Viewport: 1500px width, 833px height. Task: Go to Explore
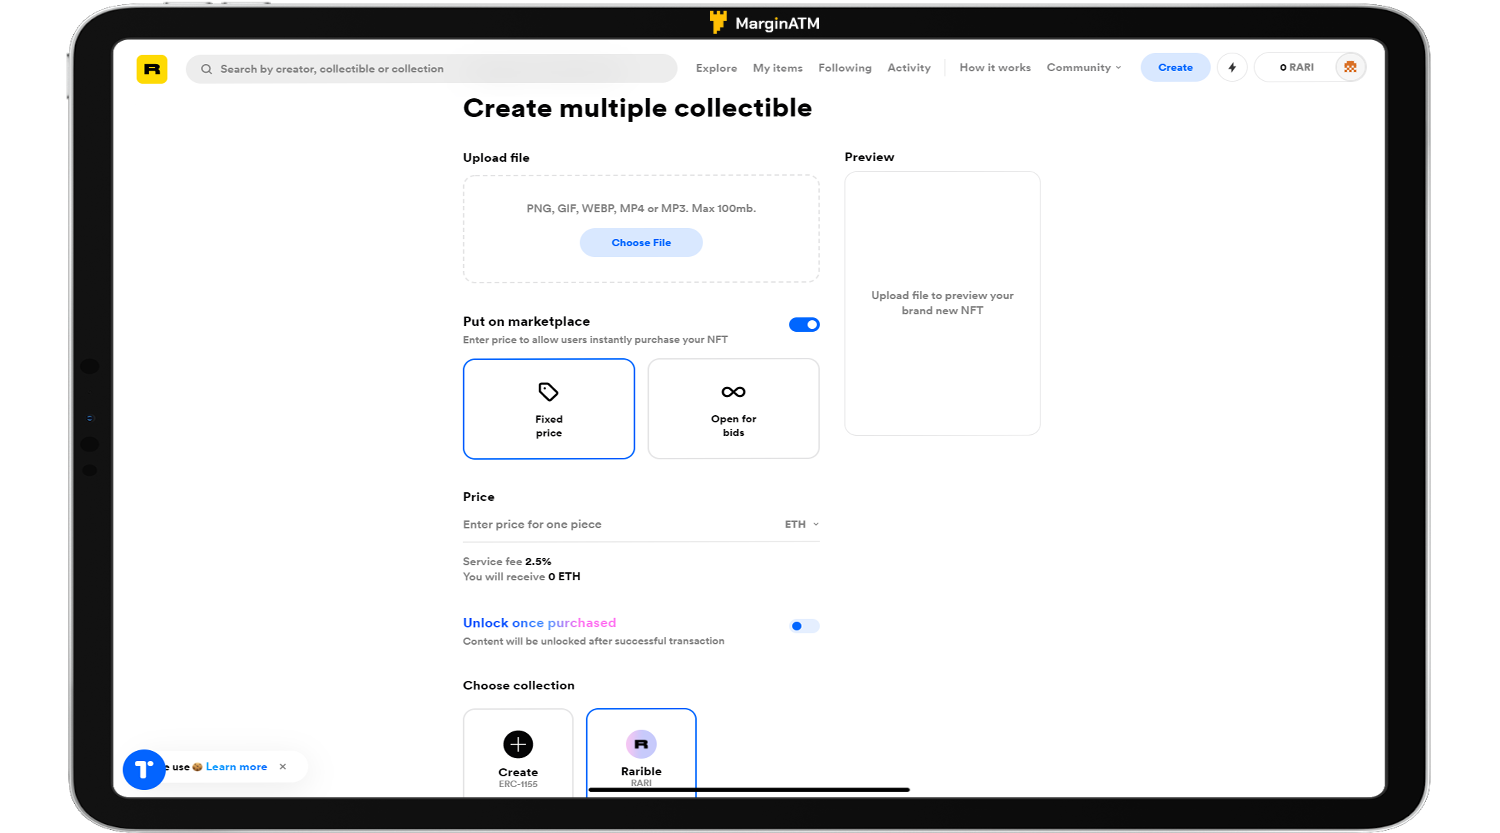716,68
